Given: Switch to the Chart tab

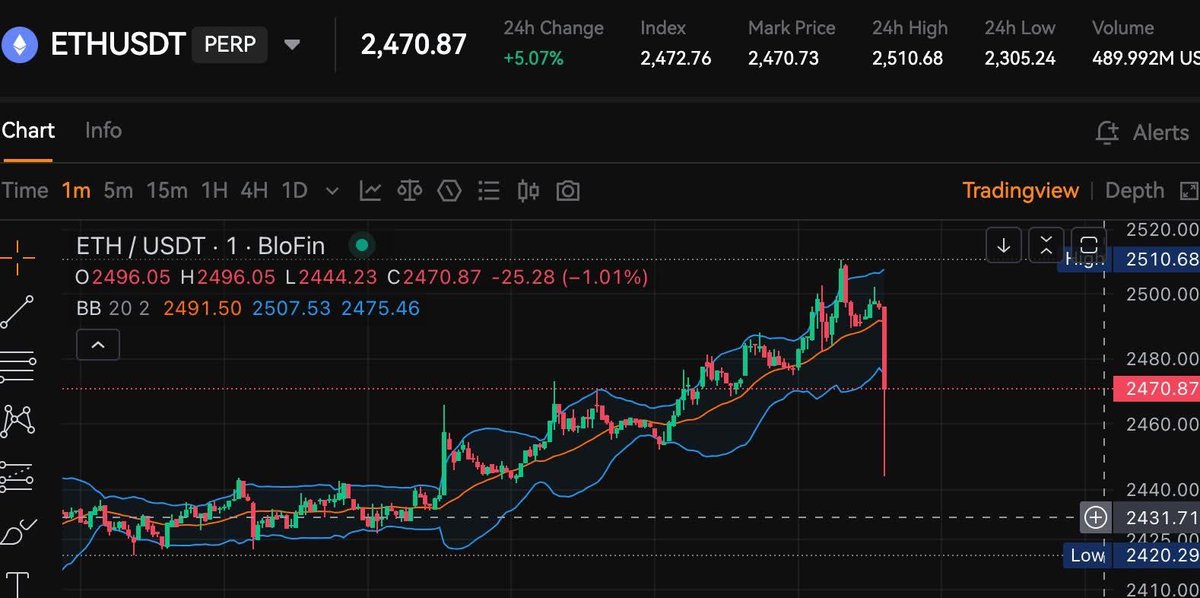Looking at the screenshot, I should click(x=28, y=130).
